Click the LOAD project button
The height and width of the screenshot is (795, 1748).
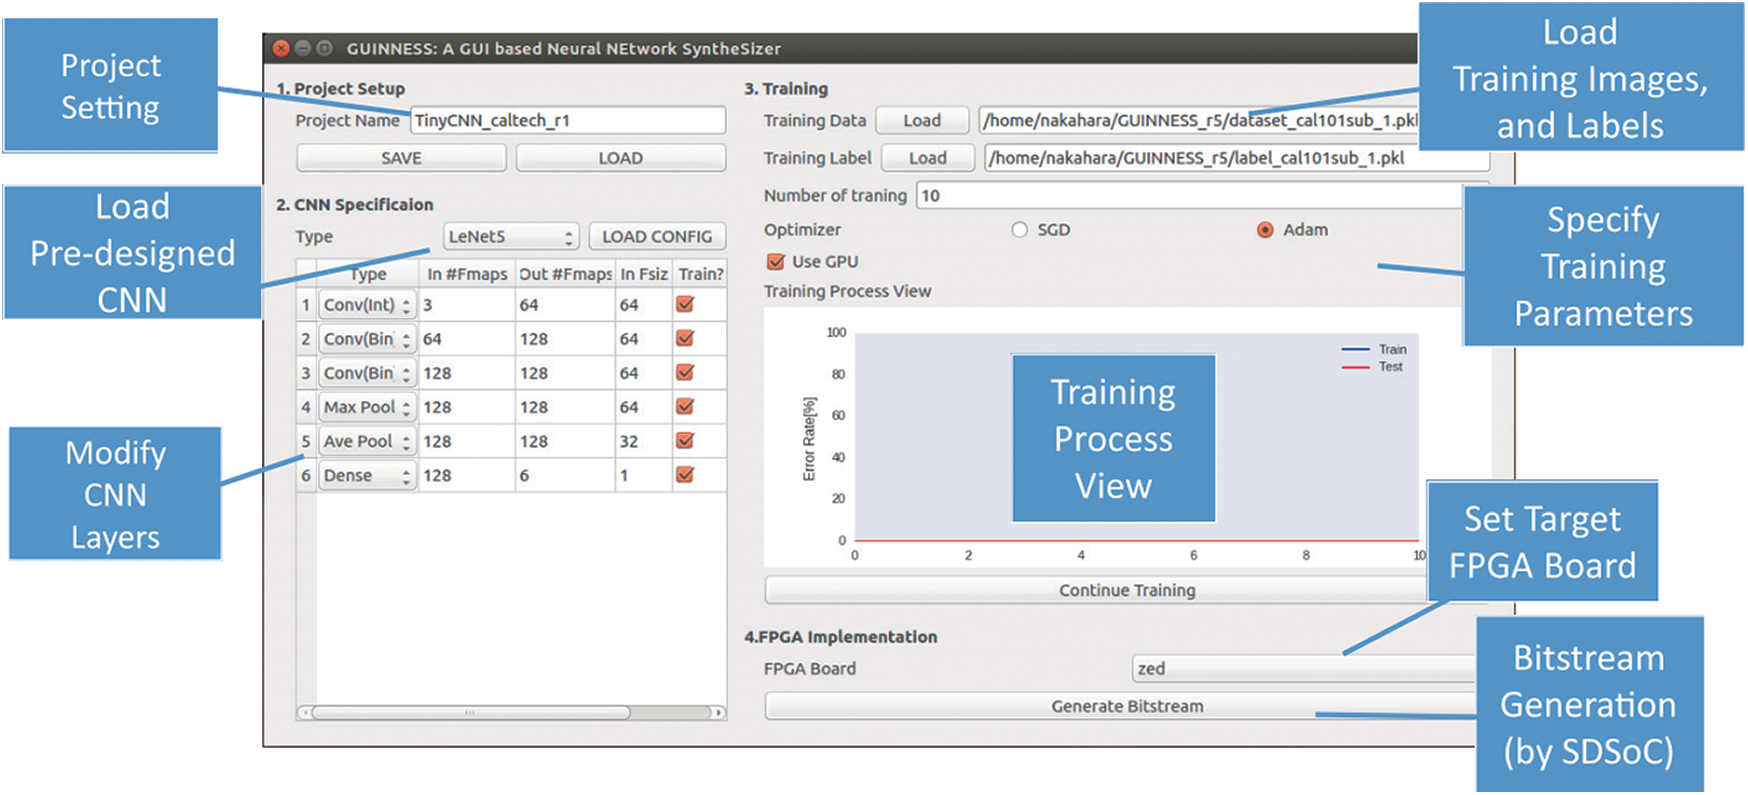[620, 158]
